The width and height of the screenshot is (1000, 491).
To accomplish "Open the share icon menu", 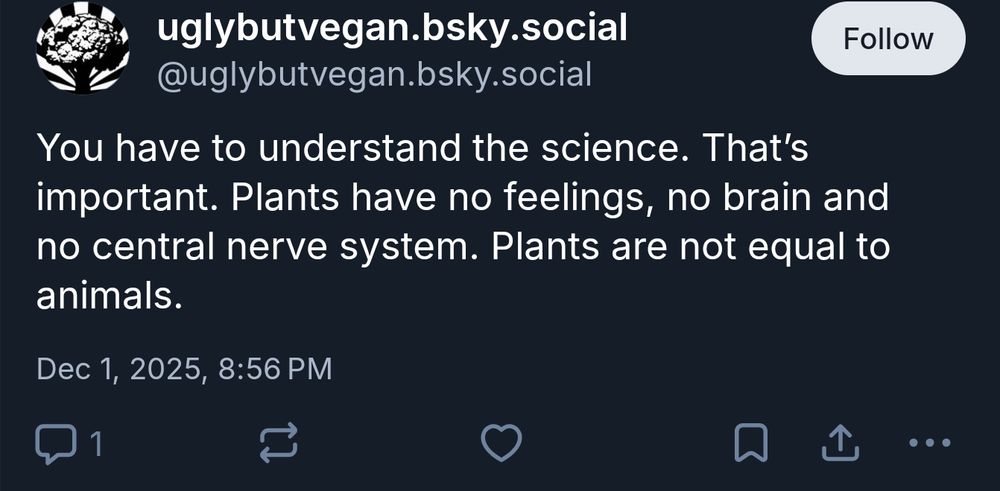I will click(x=841, y=443).
